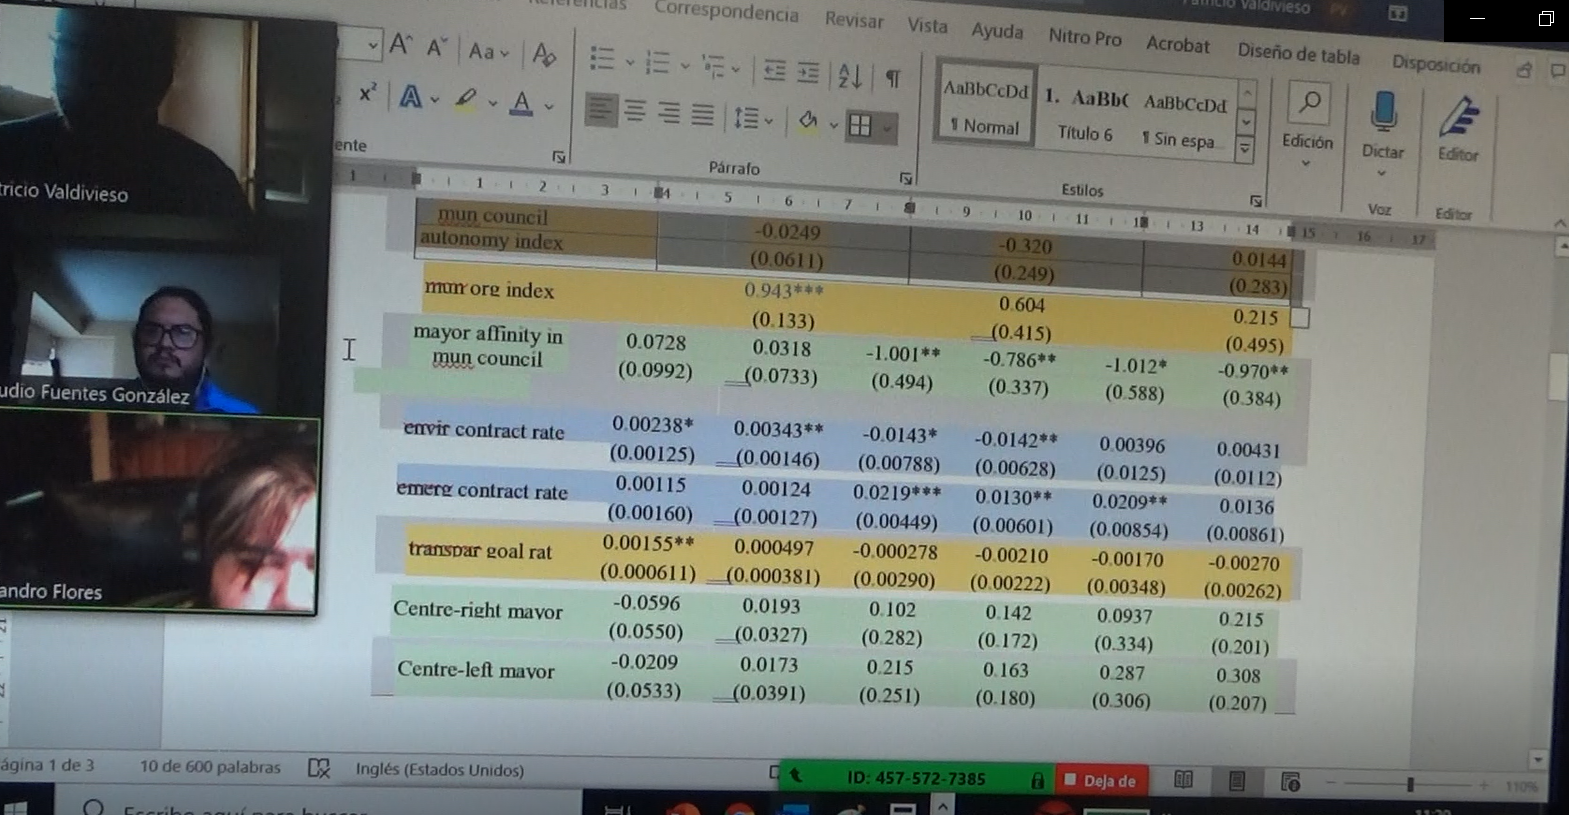
Task: Open the font size combo box arrow
Action: click(373, 44)
